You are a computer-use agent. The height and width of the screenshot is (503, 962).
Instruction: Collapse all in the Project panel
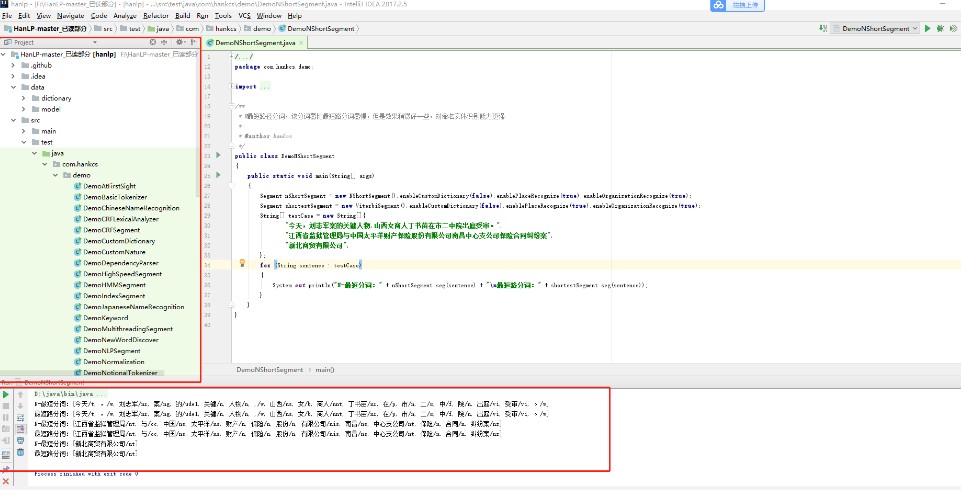point(164,42)
